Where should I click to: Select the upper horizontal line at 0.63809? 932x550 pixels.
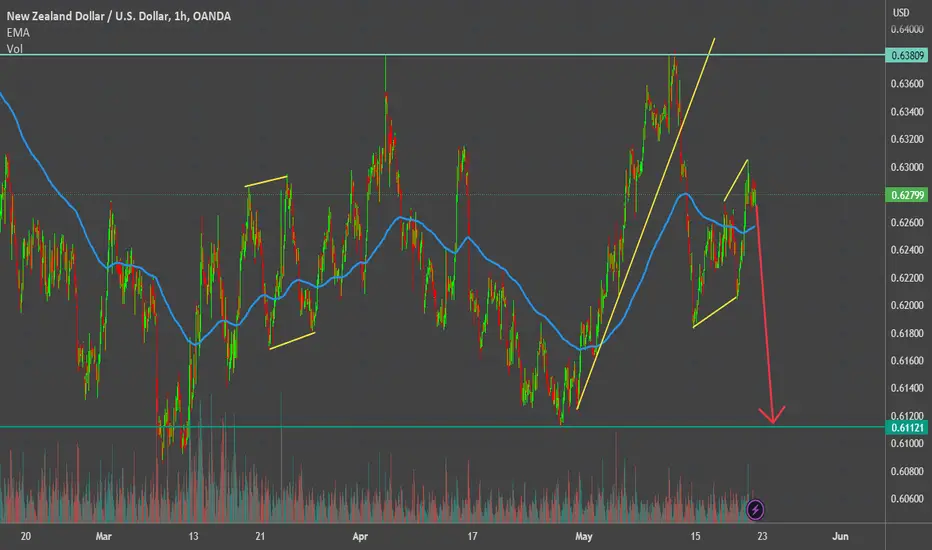pyautogui.click(x=442, y=55)
